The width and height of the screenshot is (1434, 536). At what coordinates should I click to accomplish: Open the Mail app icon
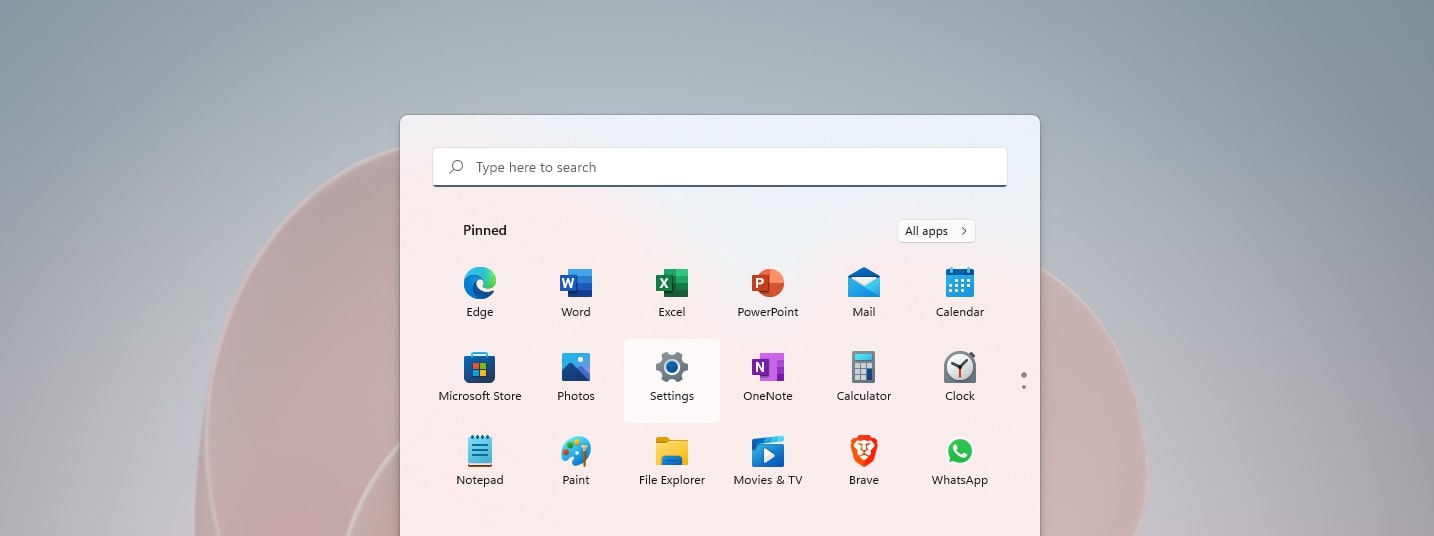864,284
